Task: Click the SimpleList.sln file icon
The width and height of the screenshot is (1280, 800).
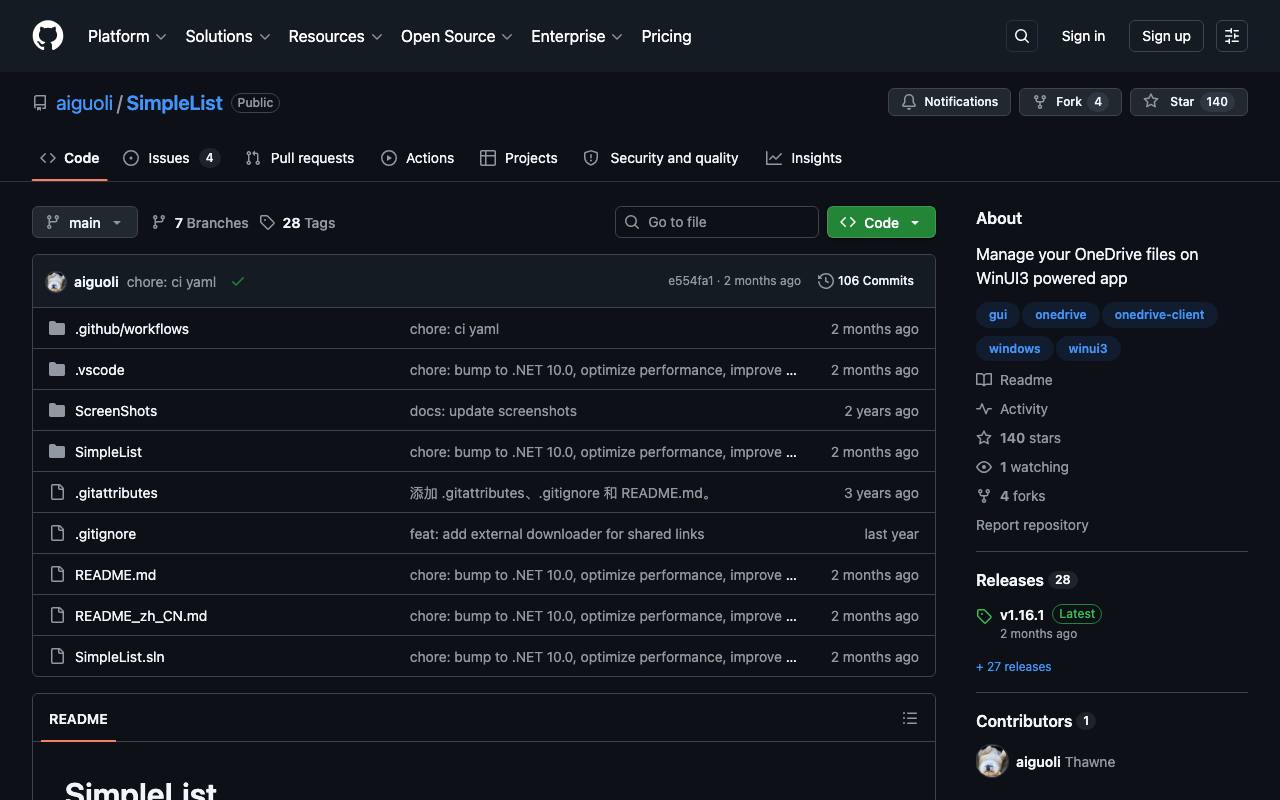Action: 57,656
